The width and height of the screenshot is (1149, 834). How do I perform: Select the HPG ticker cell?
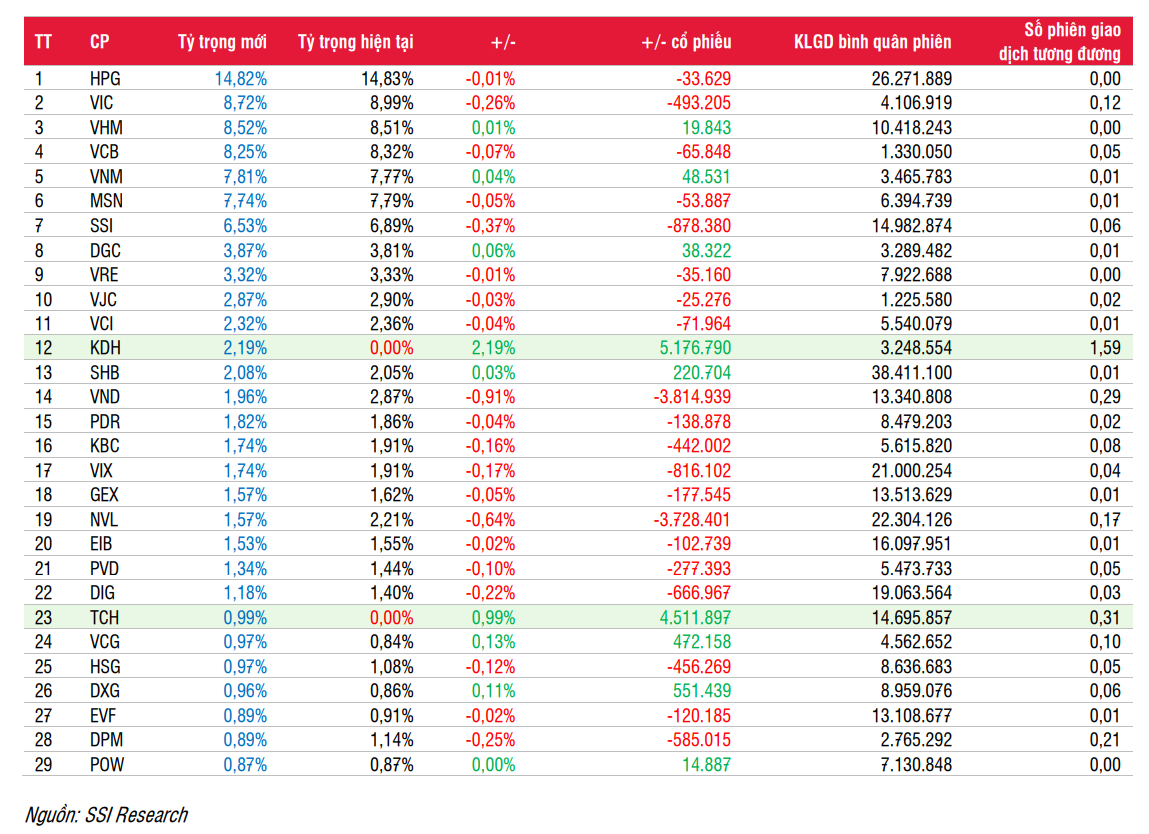pos(105,79)
